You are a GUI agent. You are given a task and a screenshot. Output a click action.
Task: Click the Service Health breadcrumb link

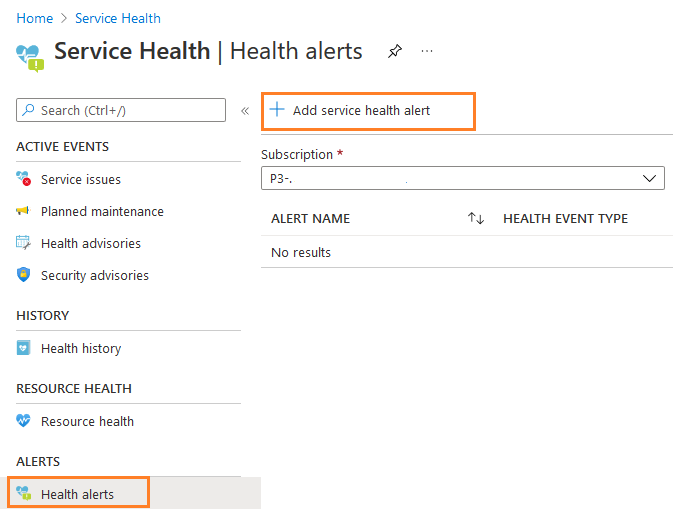coord(118,18)
